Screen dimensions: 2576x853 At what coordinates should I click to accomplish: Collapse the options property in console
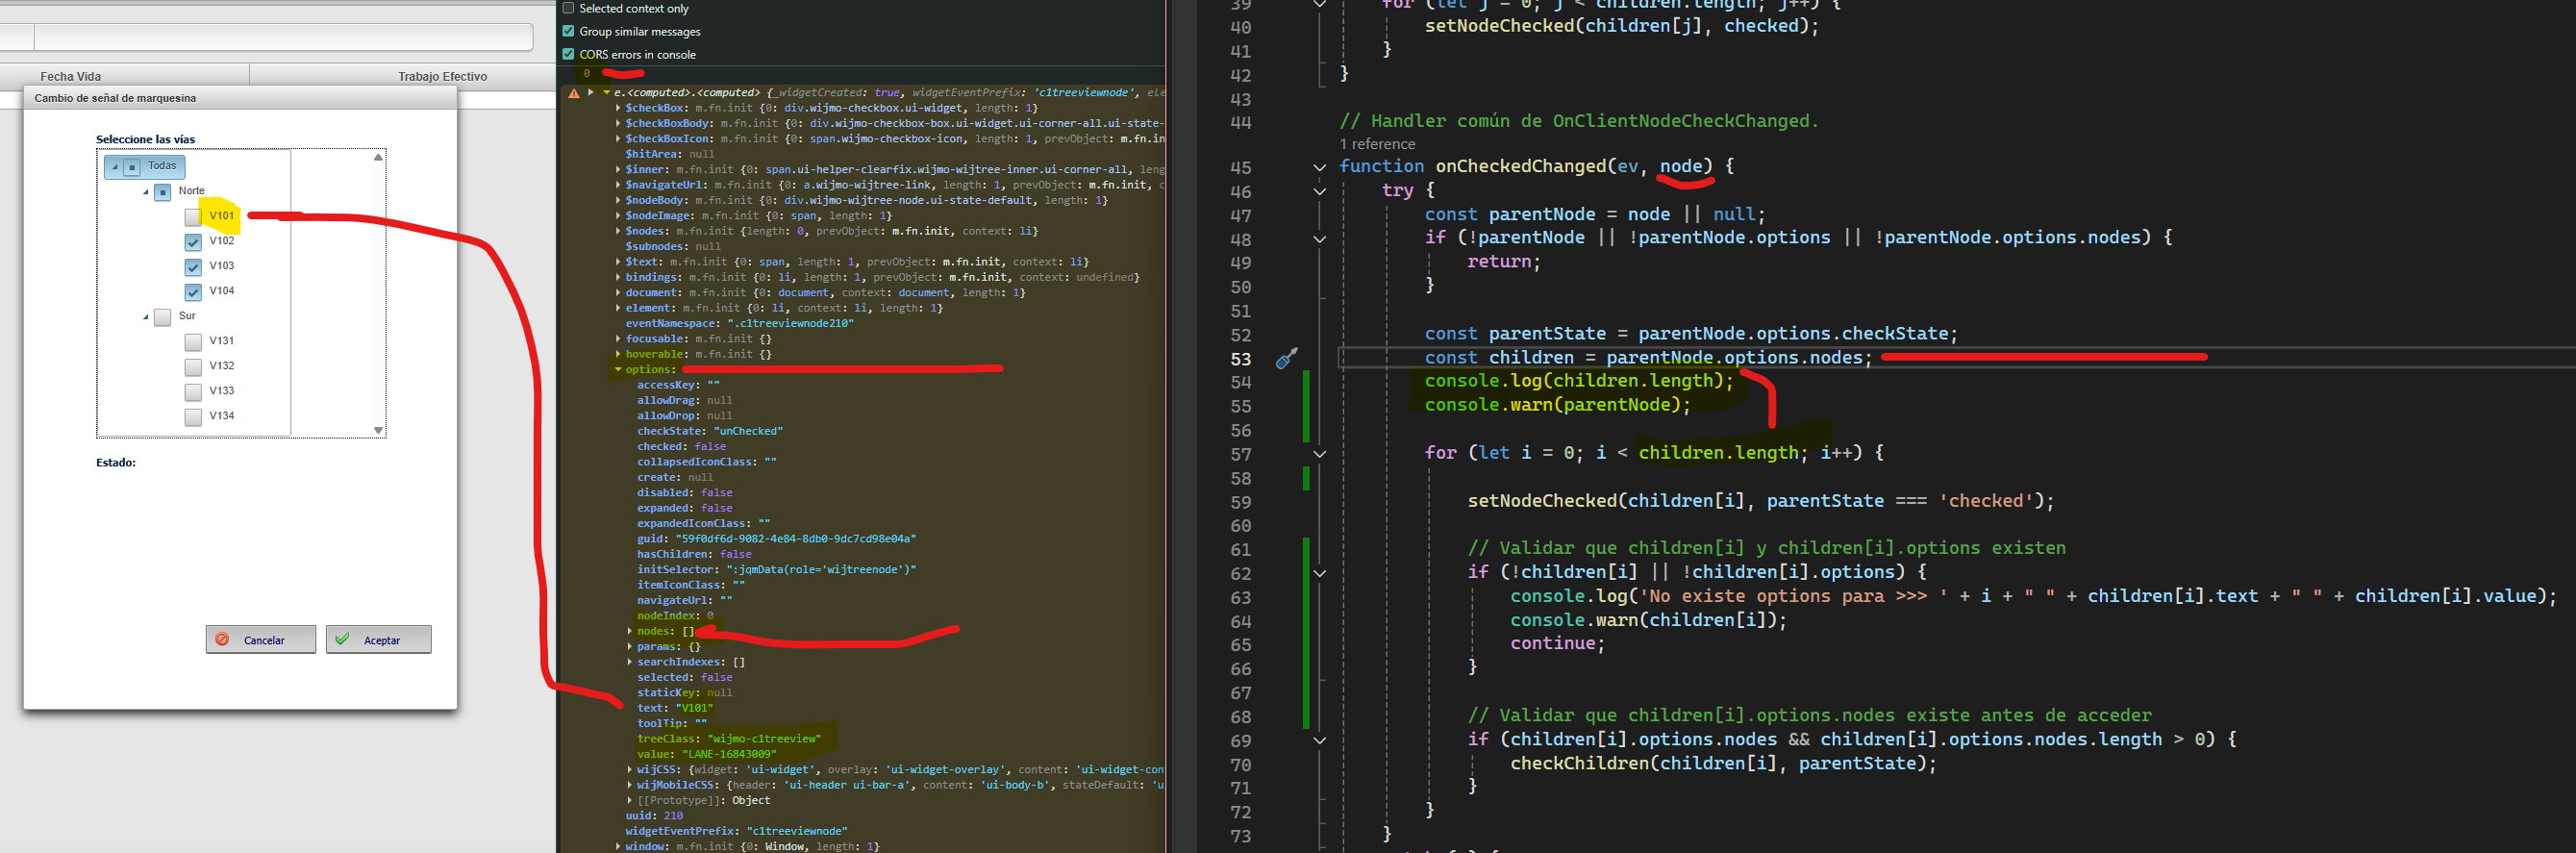click(x=618, y=370)
